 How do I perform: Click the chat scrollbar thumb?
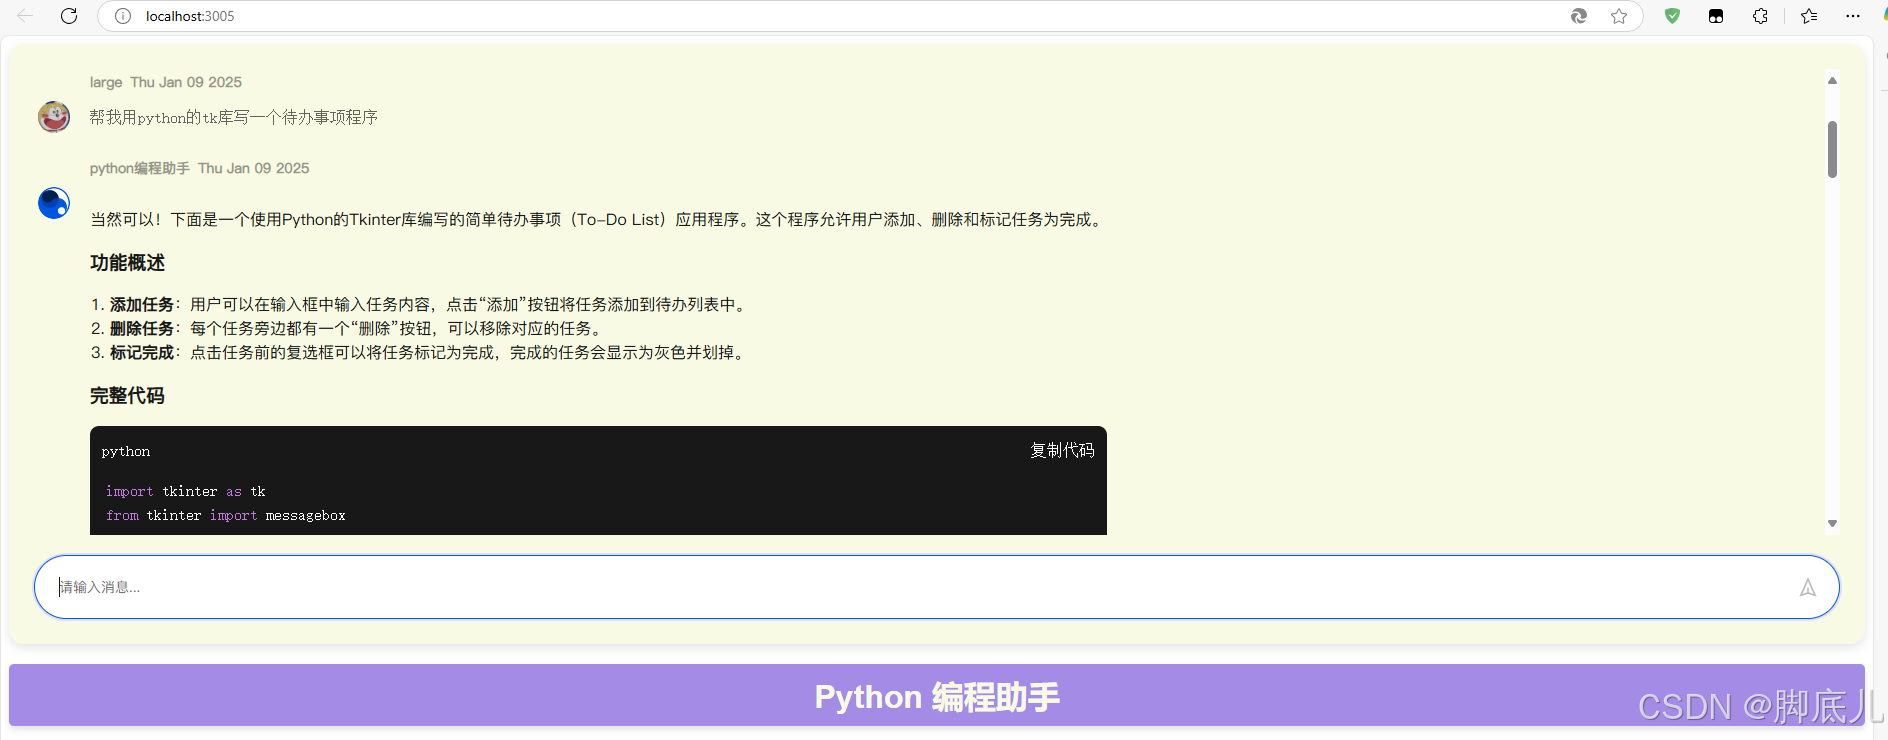[x=1832, y=149]
